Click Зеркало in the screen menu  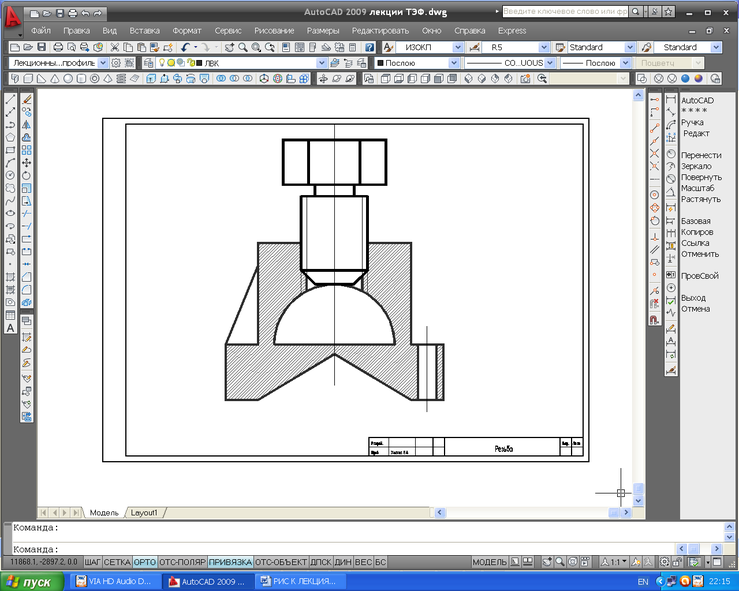point(699,166)
